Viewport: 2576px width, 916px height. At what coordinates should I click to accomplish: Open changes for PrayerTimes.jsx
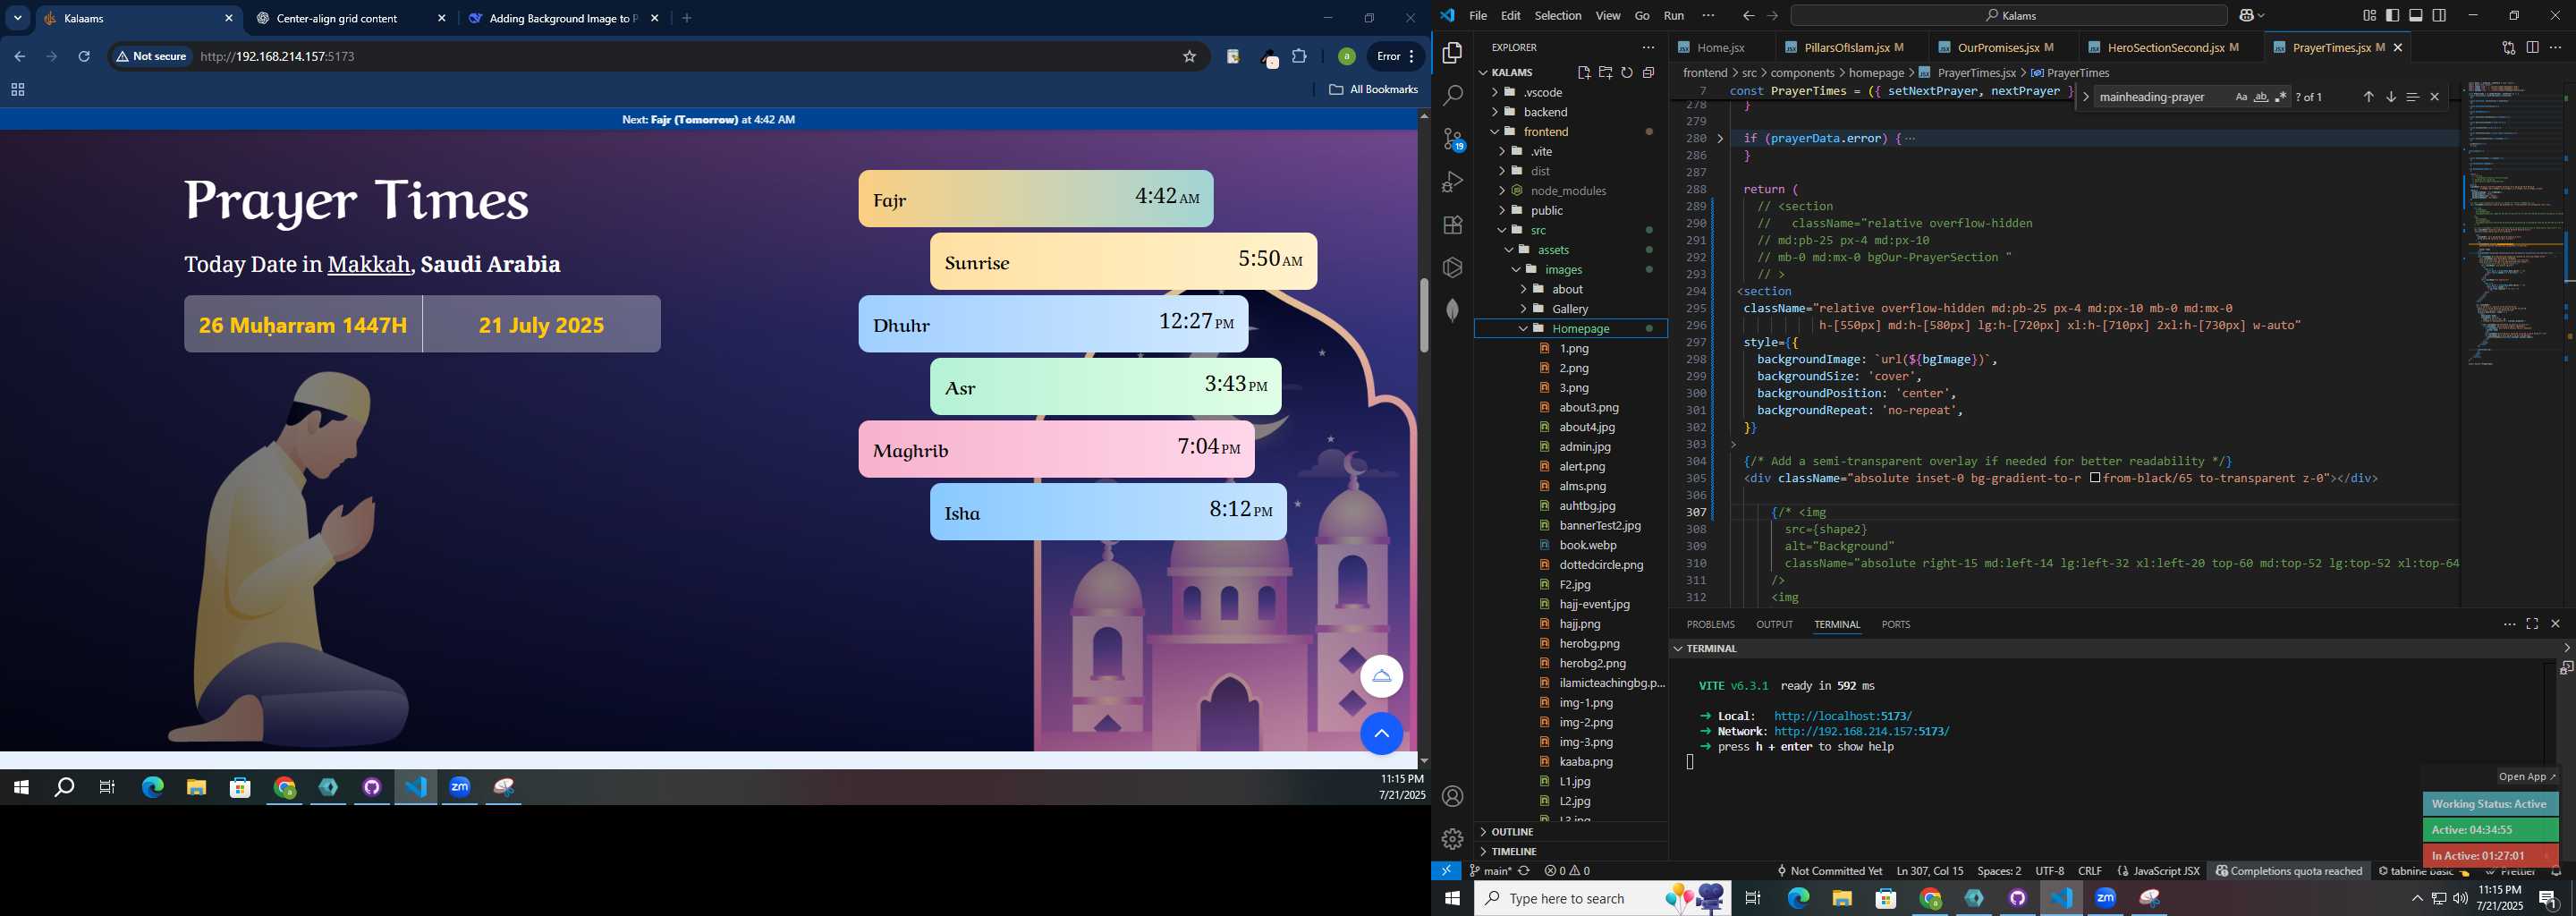point(2508,47)
